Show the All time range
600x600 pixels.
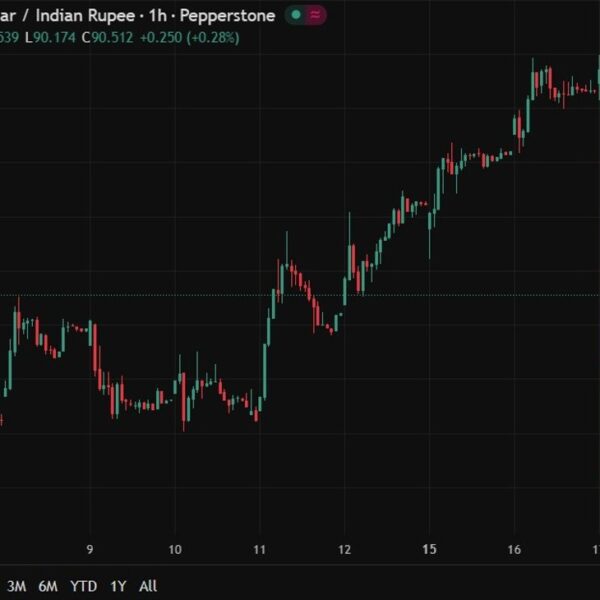pyautogui.click(x=148, y=586)
